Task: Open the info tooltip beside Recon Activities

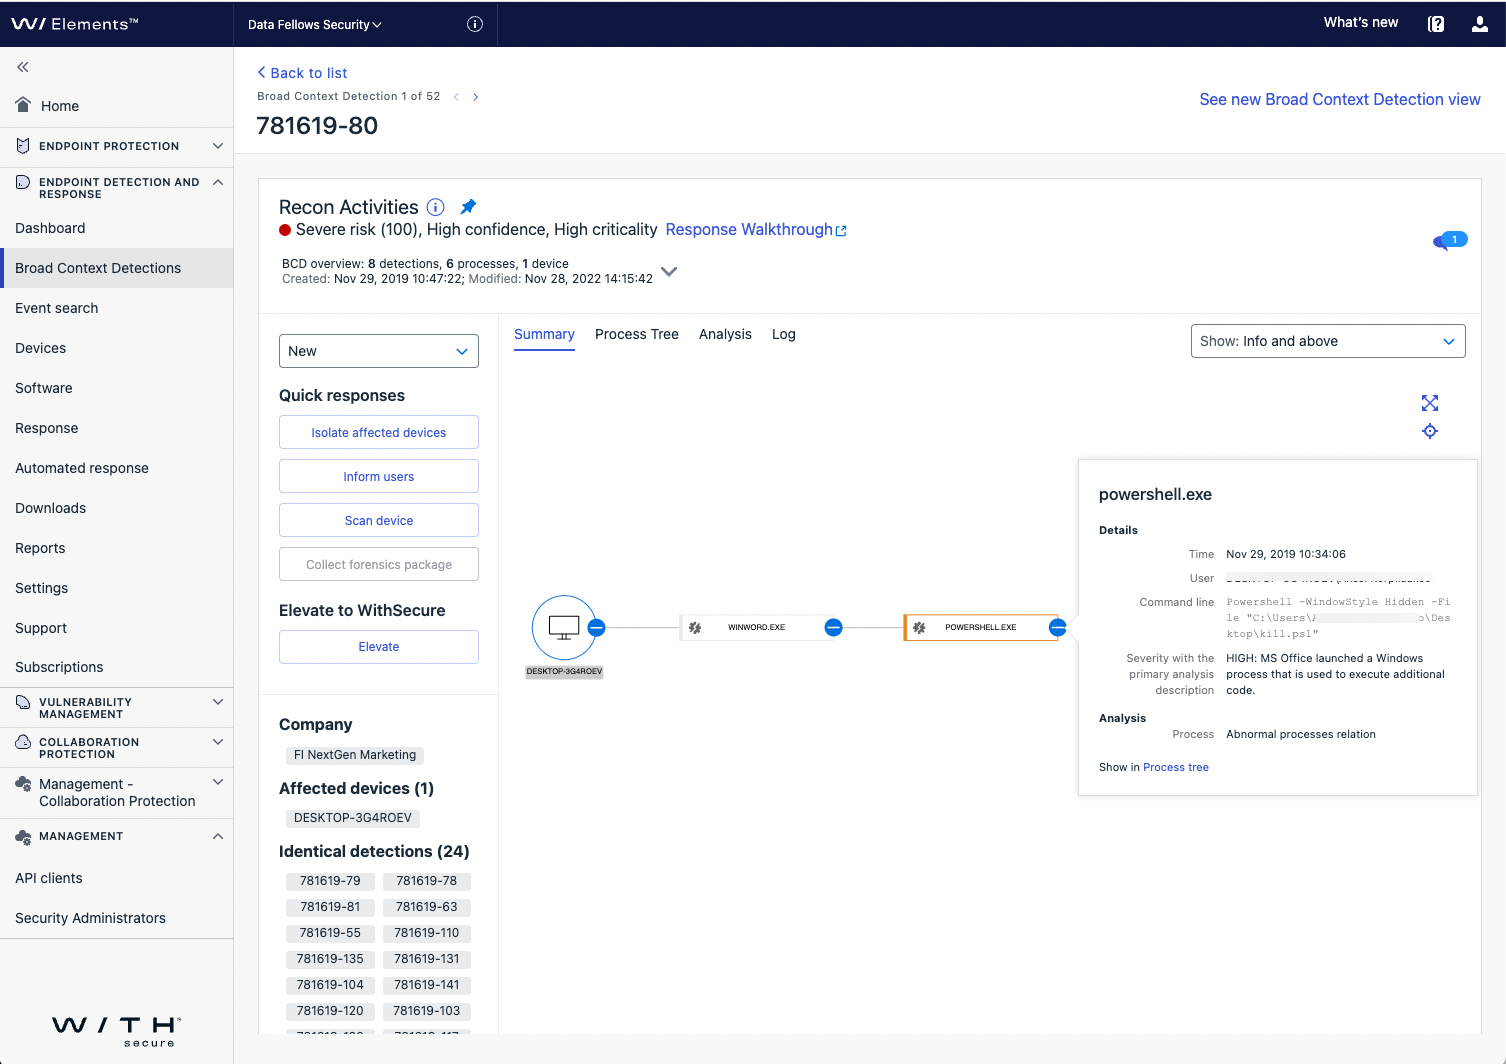Action: (x=435, y=207)
